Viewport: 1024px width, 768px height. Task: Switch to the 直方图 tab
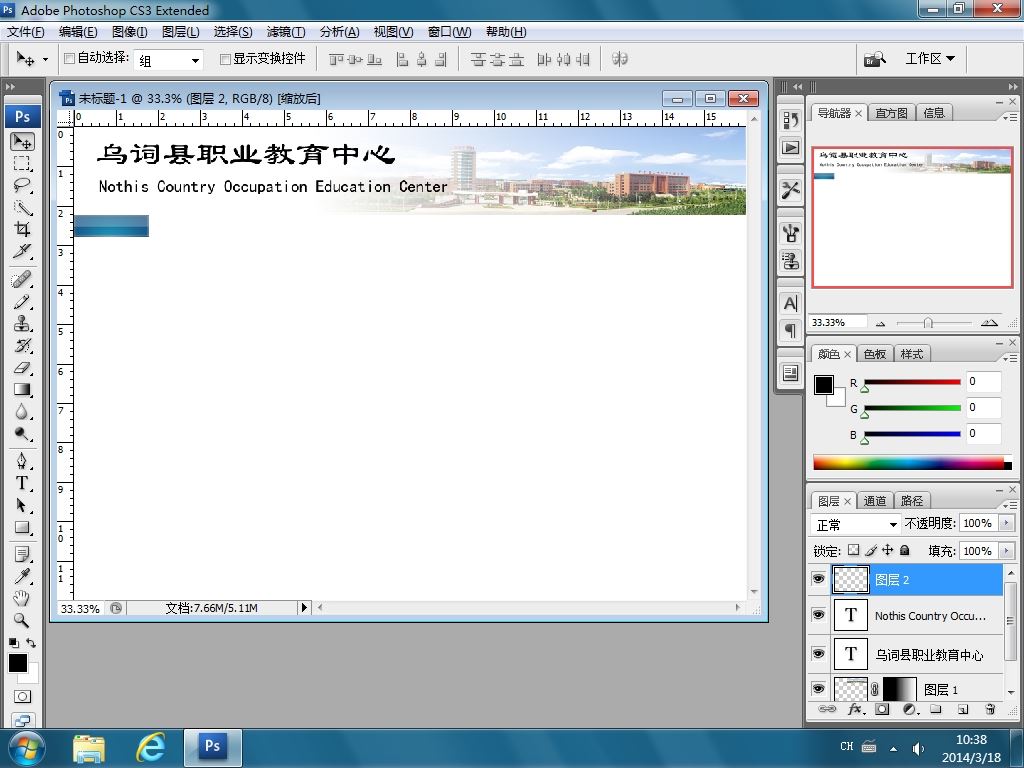tap(891, 113)
